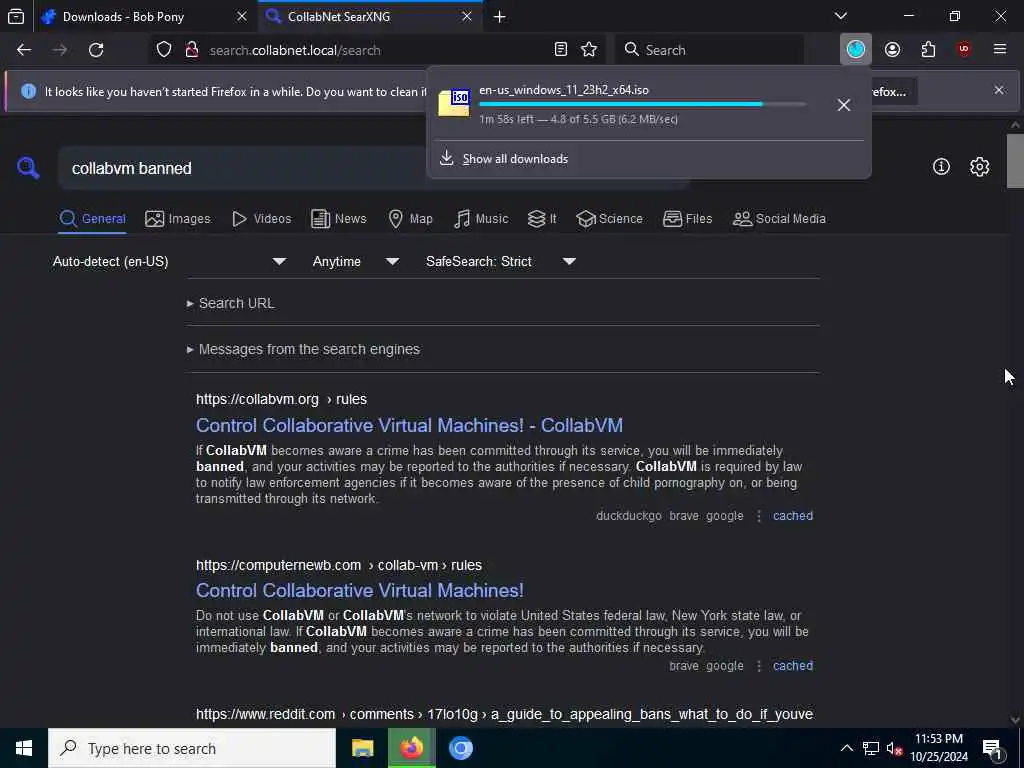Switch to the It search category
Image resolution: width=1024 pixels, height=768 pixels.
pyautogui.click(x=542, y=219)
